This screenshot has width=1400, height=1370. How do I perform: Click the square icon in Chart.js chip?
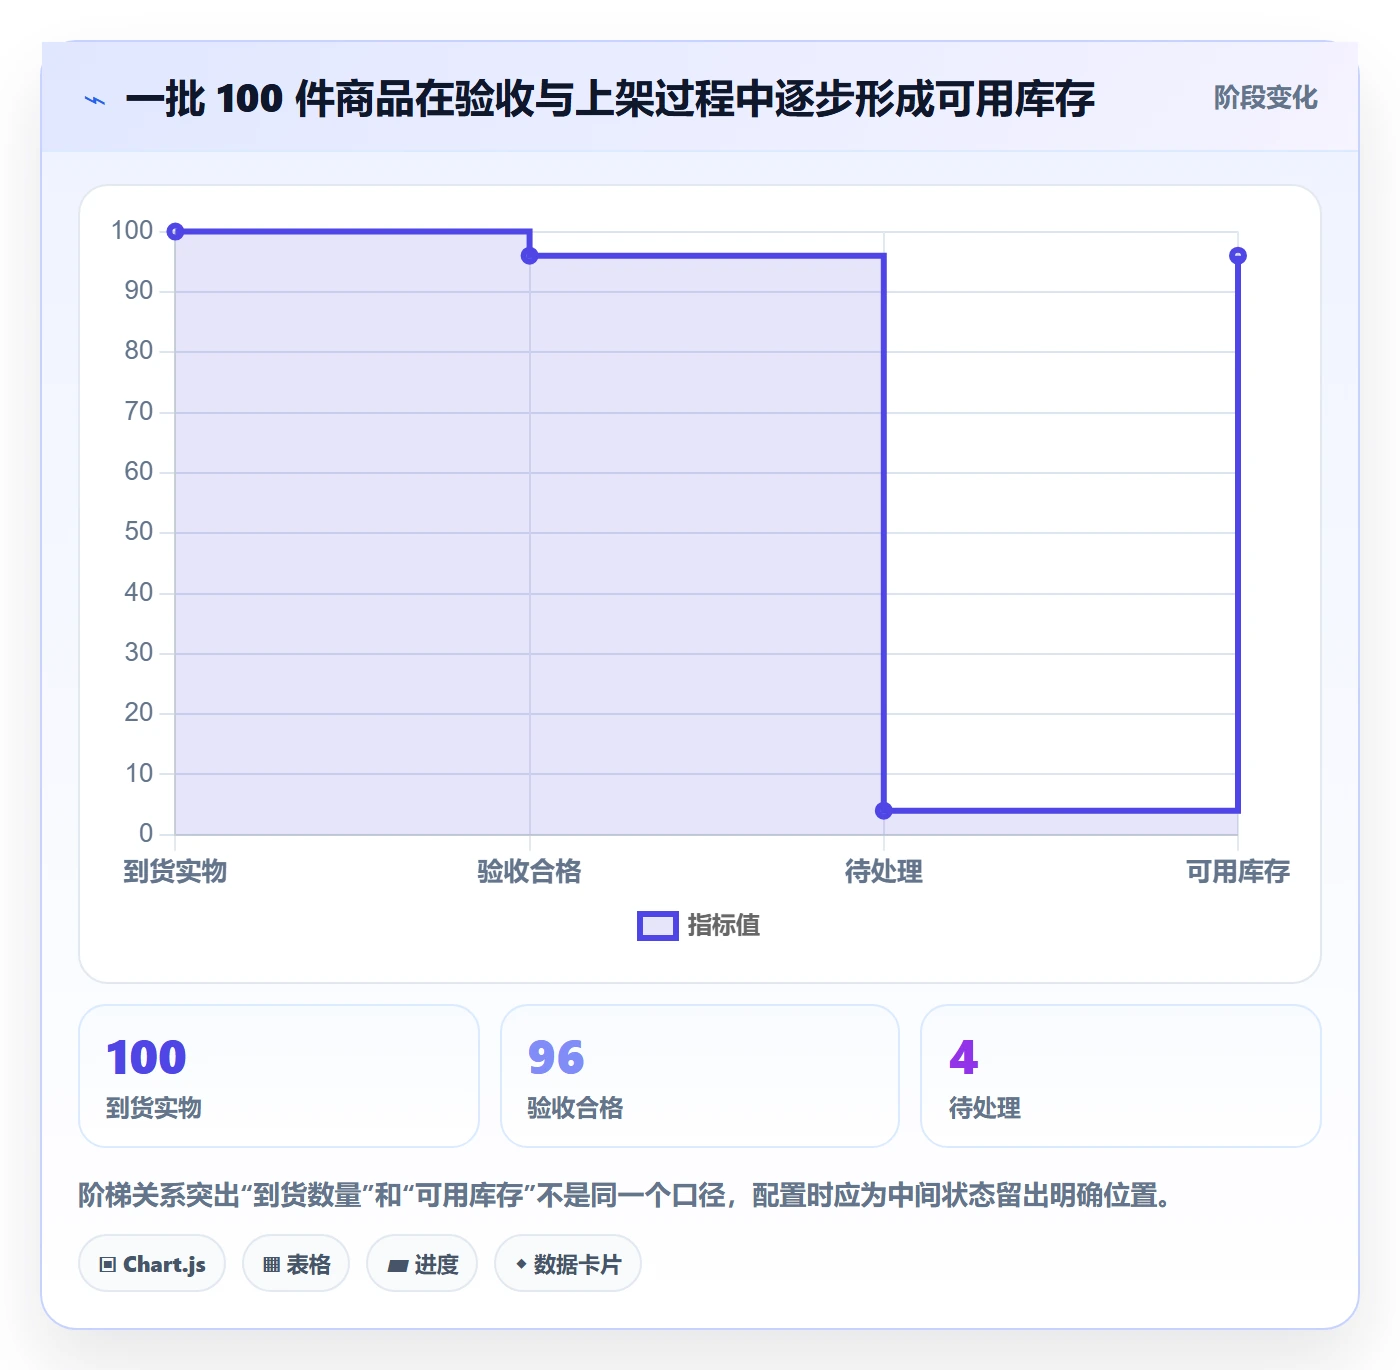108,1265
